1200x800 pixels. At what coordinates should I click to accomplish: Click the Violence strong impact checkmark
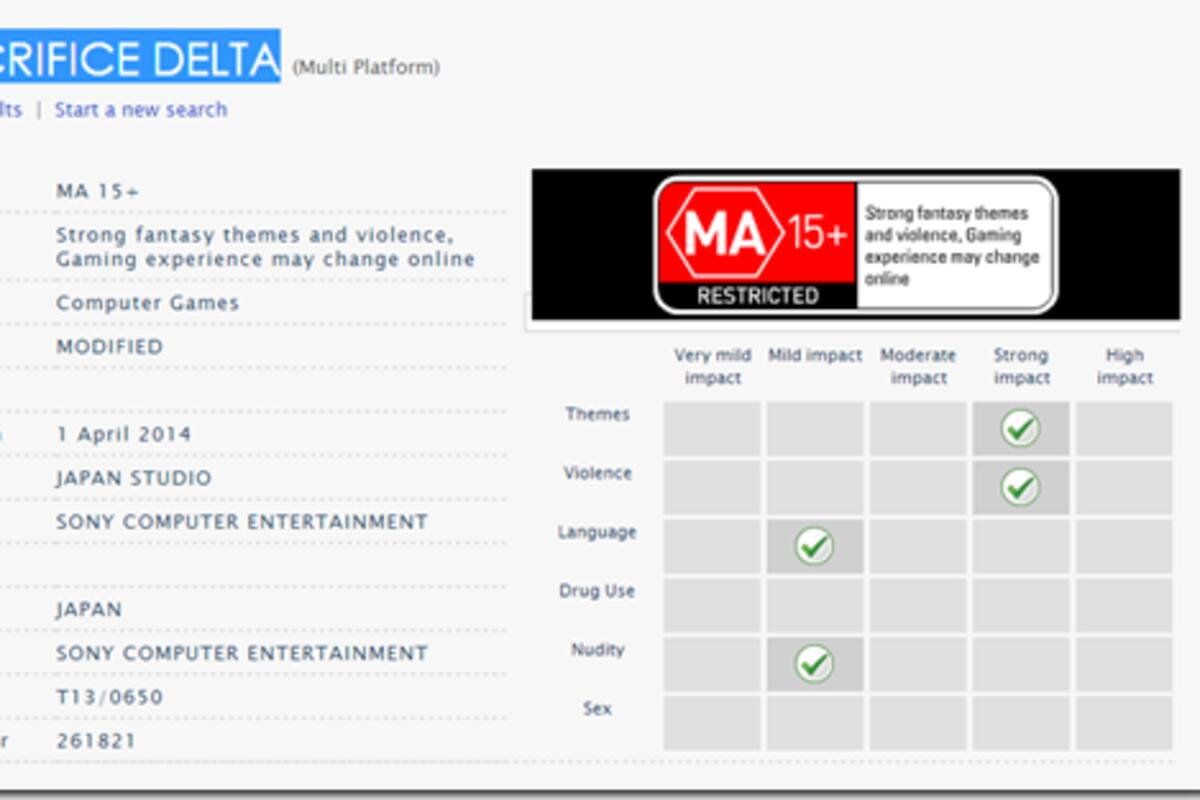pyautogui.click(x=1020, y=487)
